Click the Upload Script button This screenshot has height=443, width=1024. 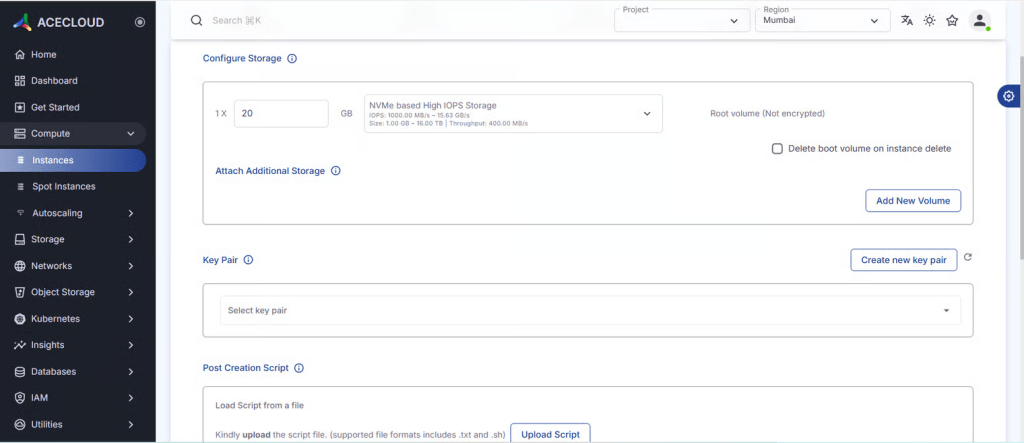(x=550, y=434)
